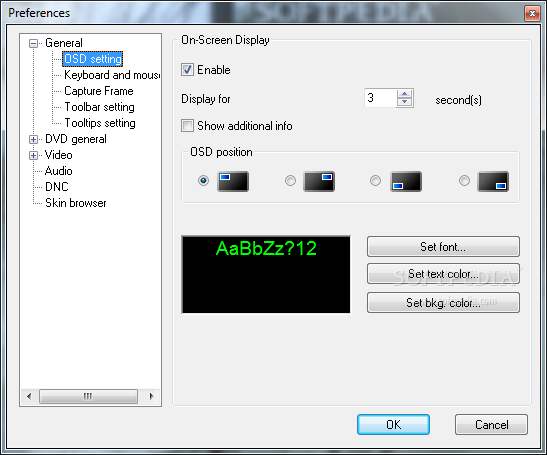This screenshot has height=455, width=547.
Task: Click the OSD font preview box
Action: (266, 274)
